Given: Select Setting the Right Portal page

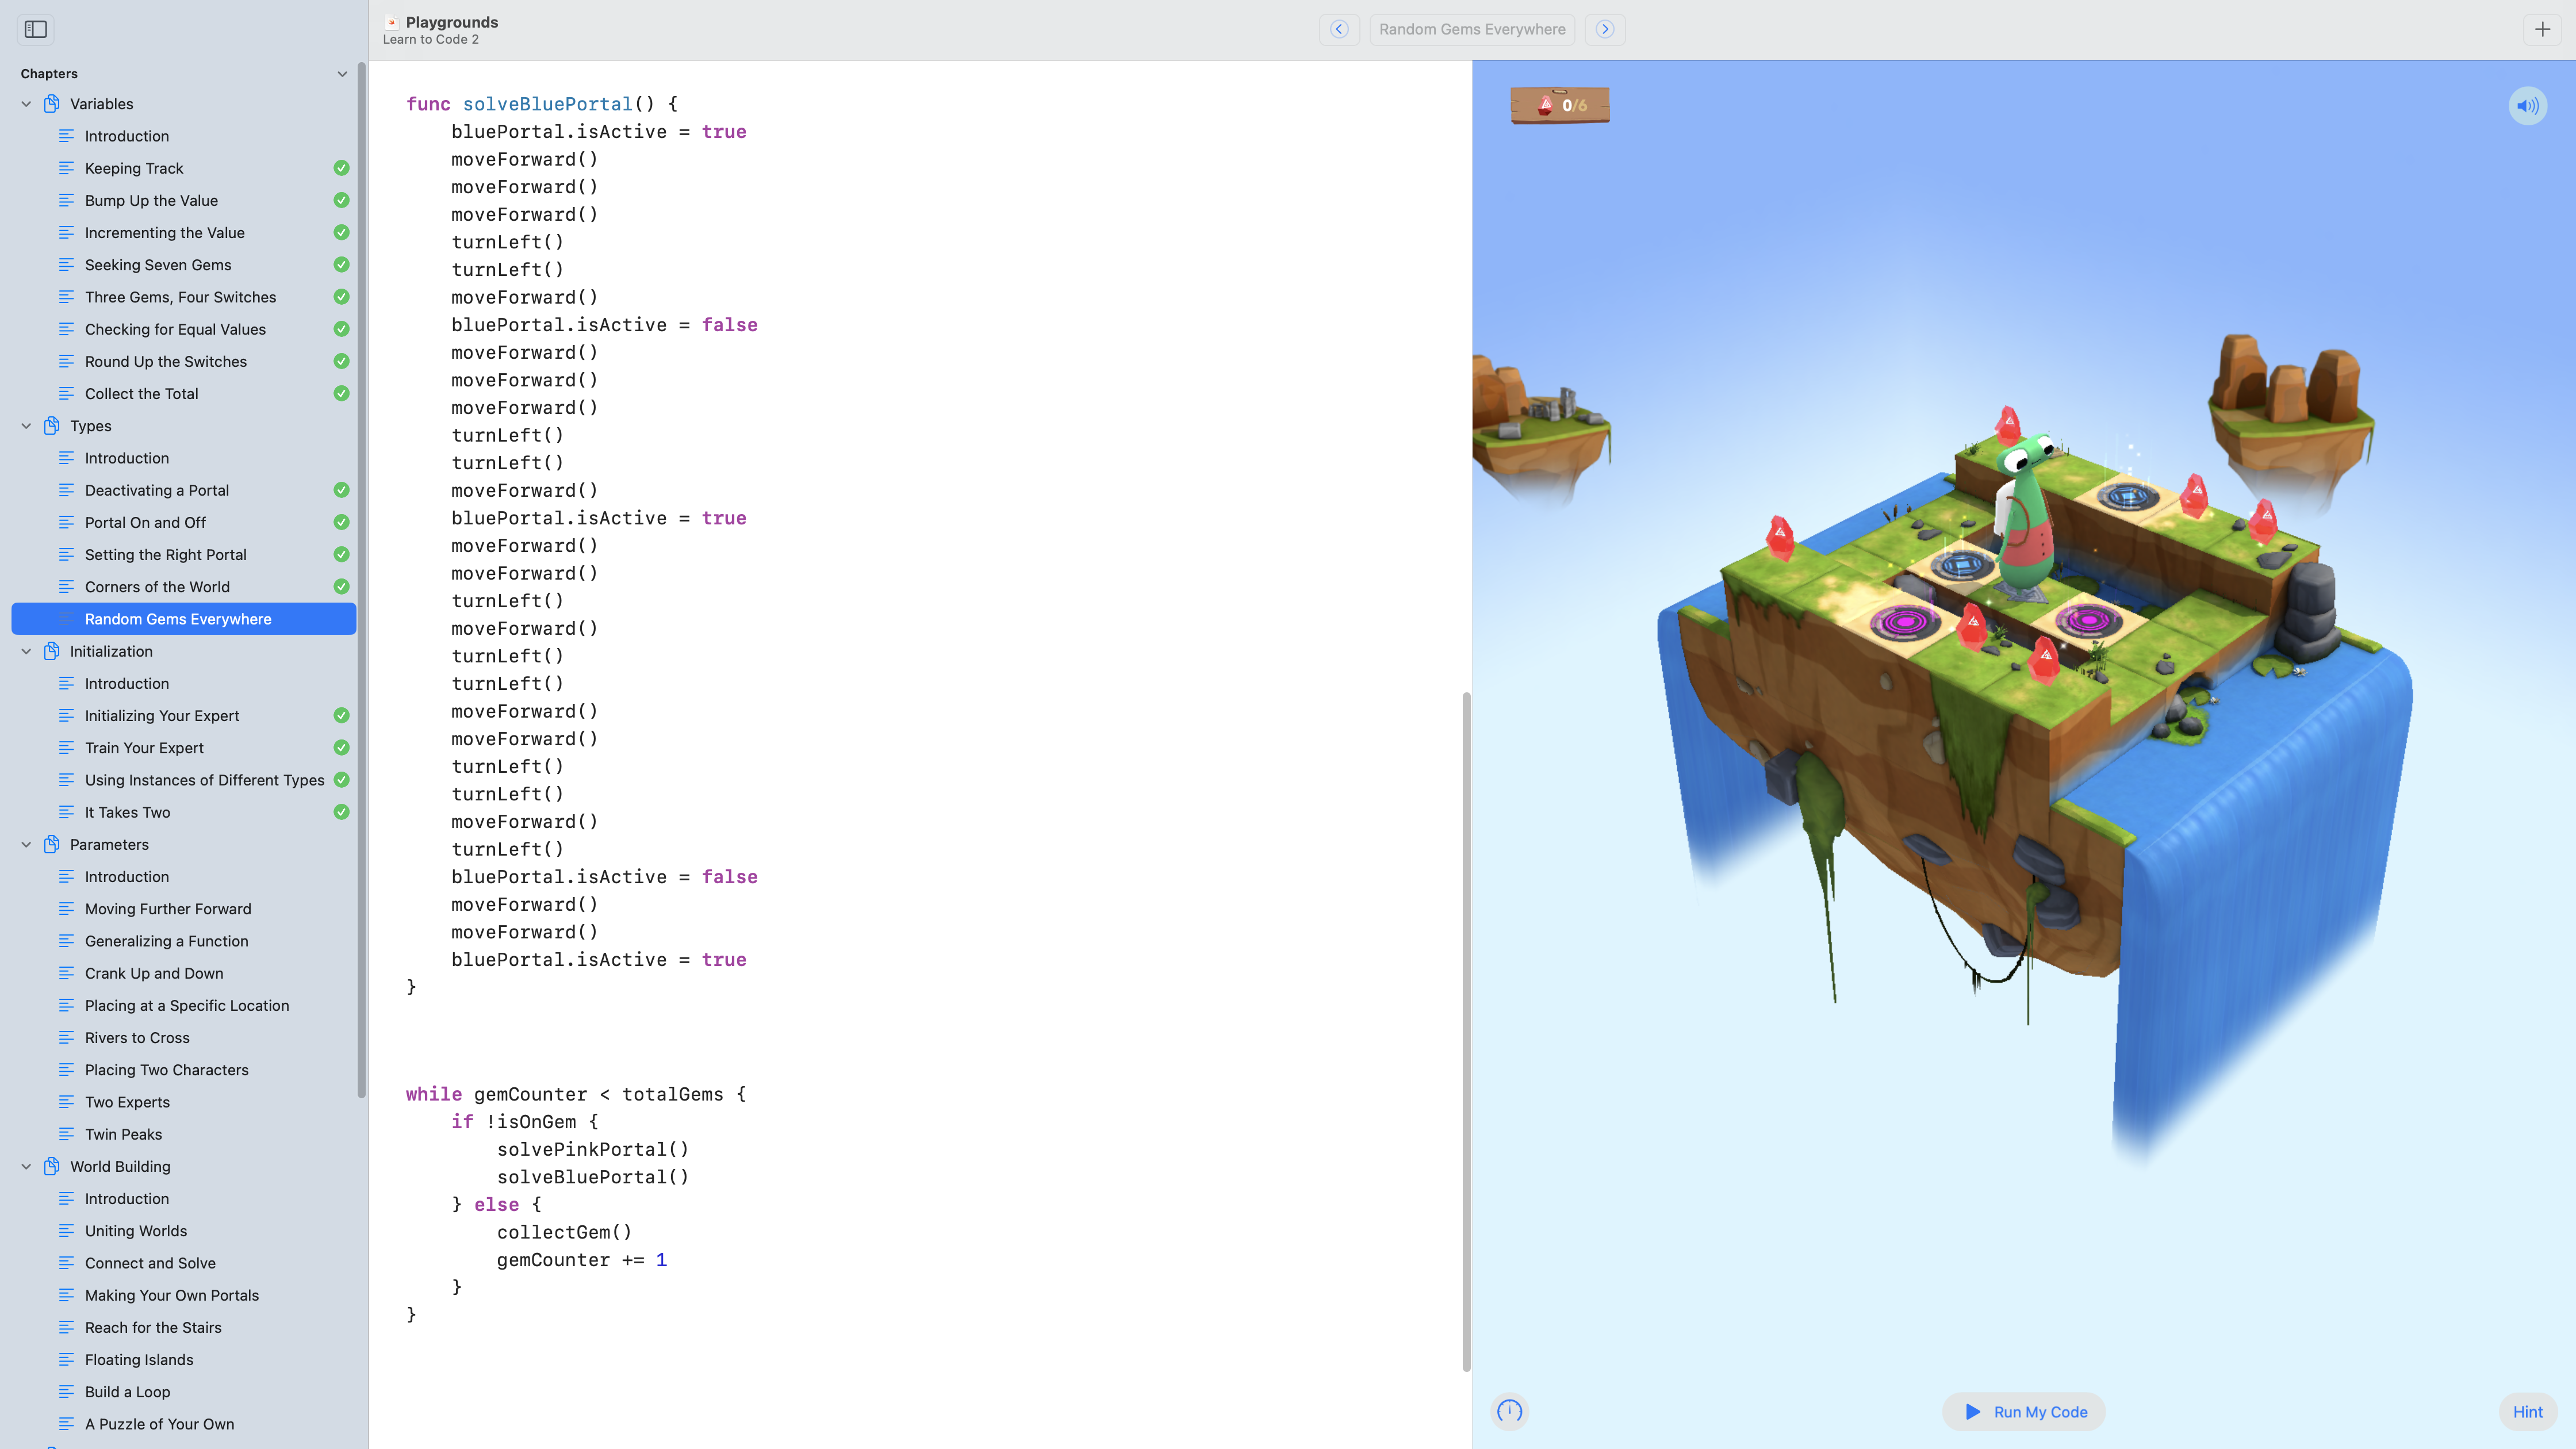Looking at the screenshot, I should 184,555.
